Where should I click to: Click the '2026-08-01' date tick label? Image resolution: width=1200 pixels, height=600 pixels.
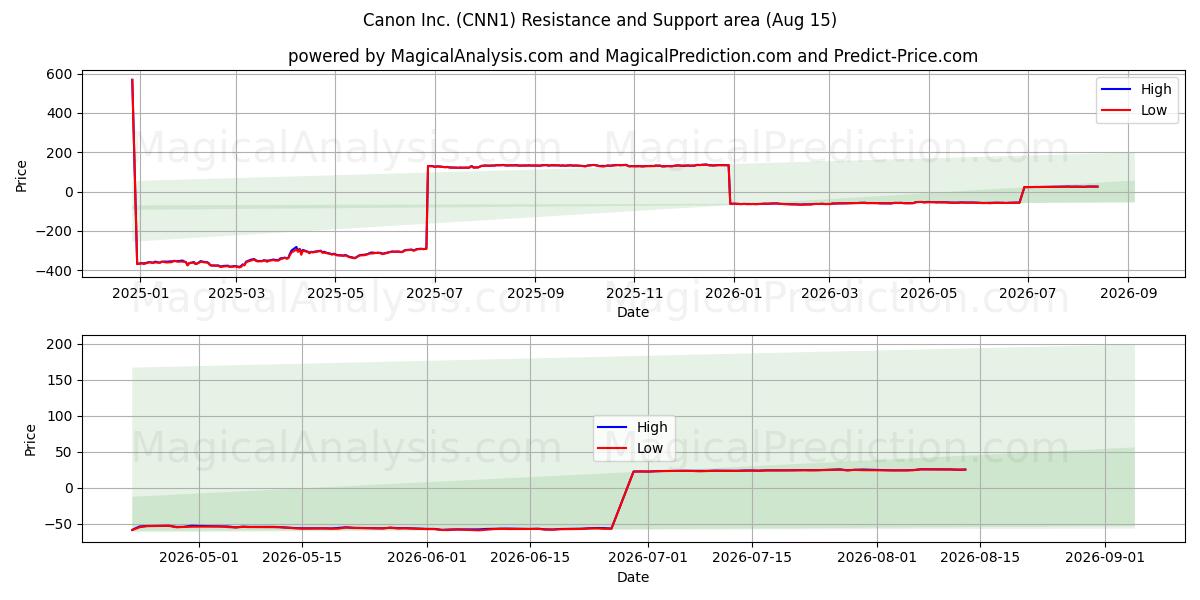tap(877, 558)
